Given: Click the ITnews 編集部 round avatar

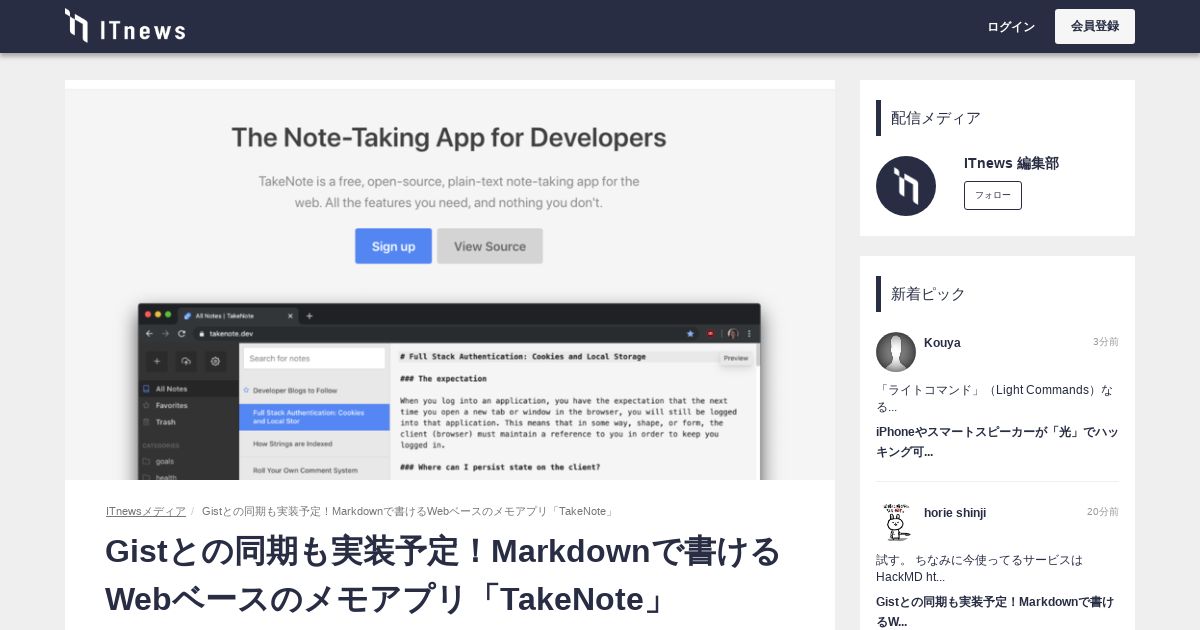Looking at the screenshot, I should [906, 186].
